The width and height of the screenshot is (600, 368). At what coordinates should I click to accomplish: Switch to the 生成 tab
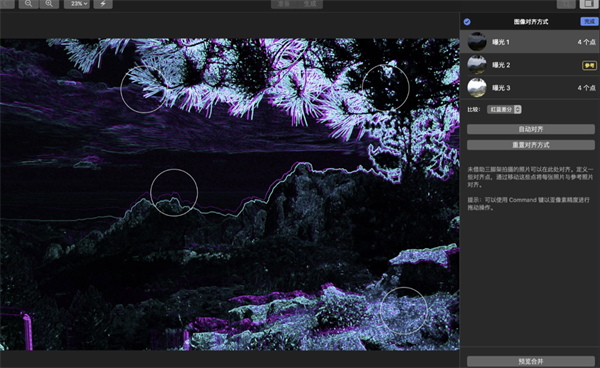point(310,4)
